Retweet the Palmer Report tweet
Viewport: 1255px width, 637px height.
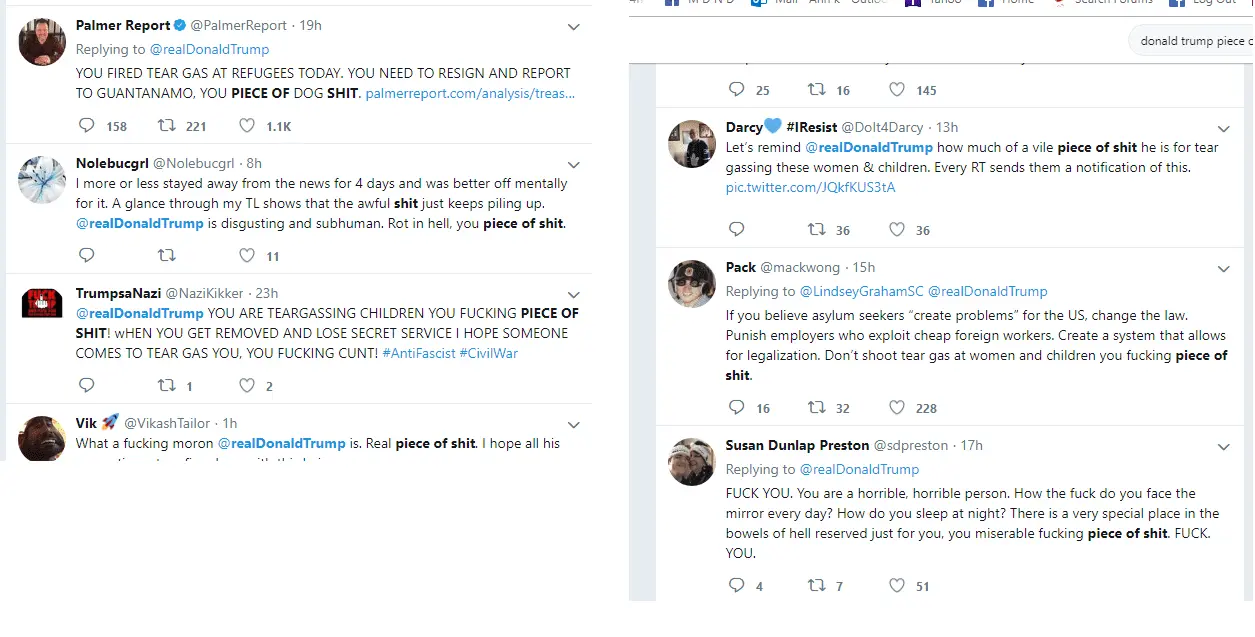click(x=167, y=126)
